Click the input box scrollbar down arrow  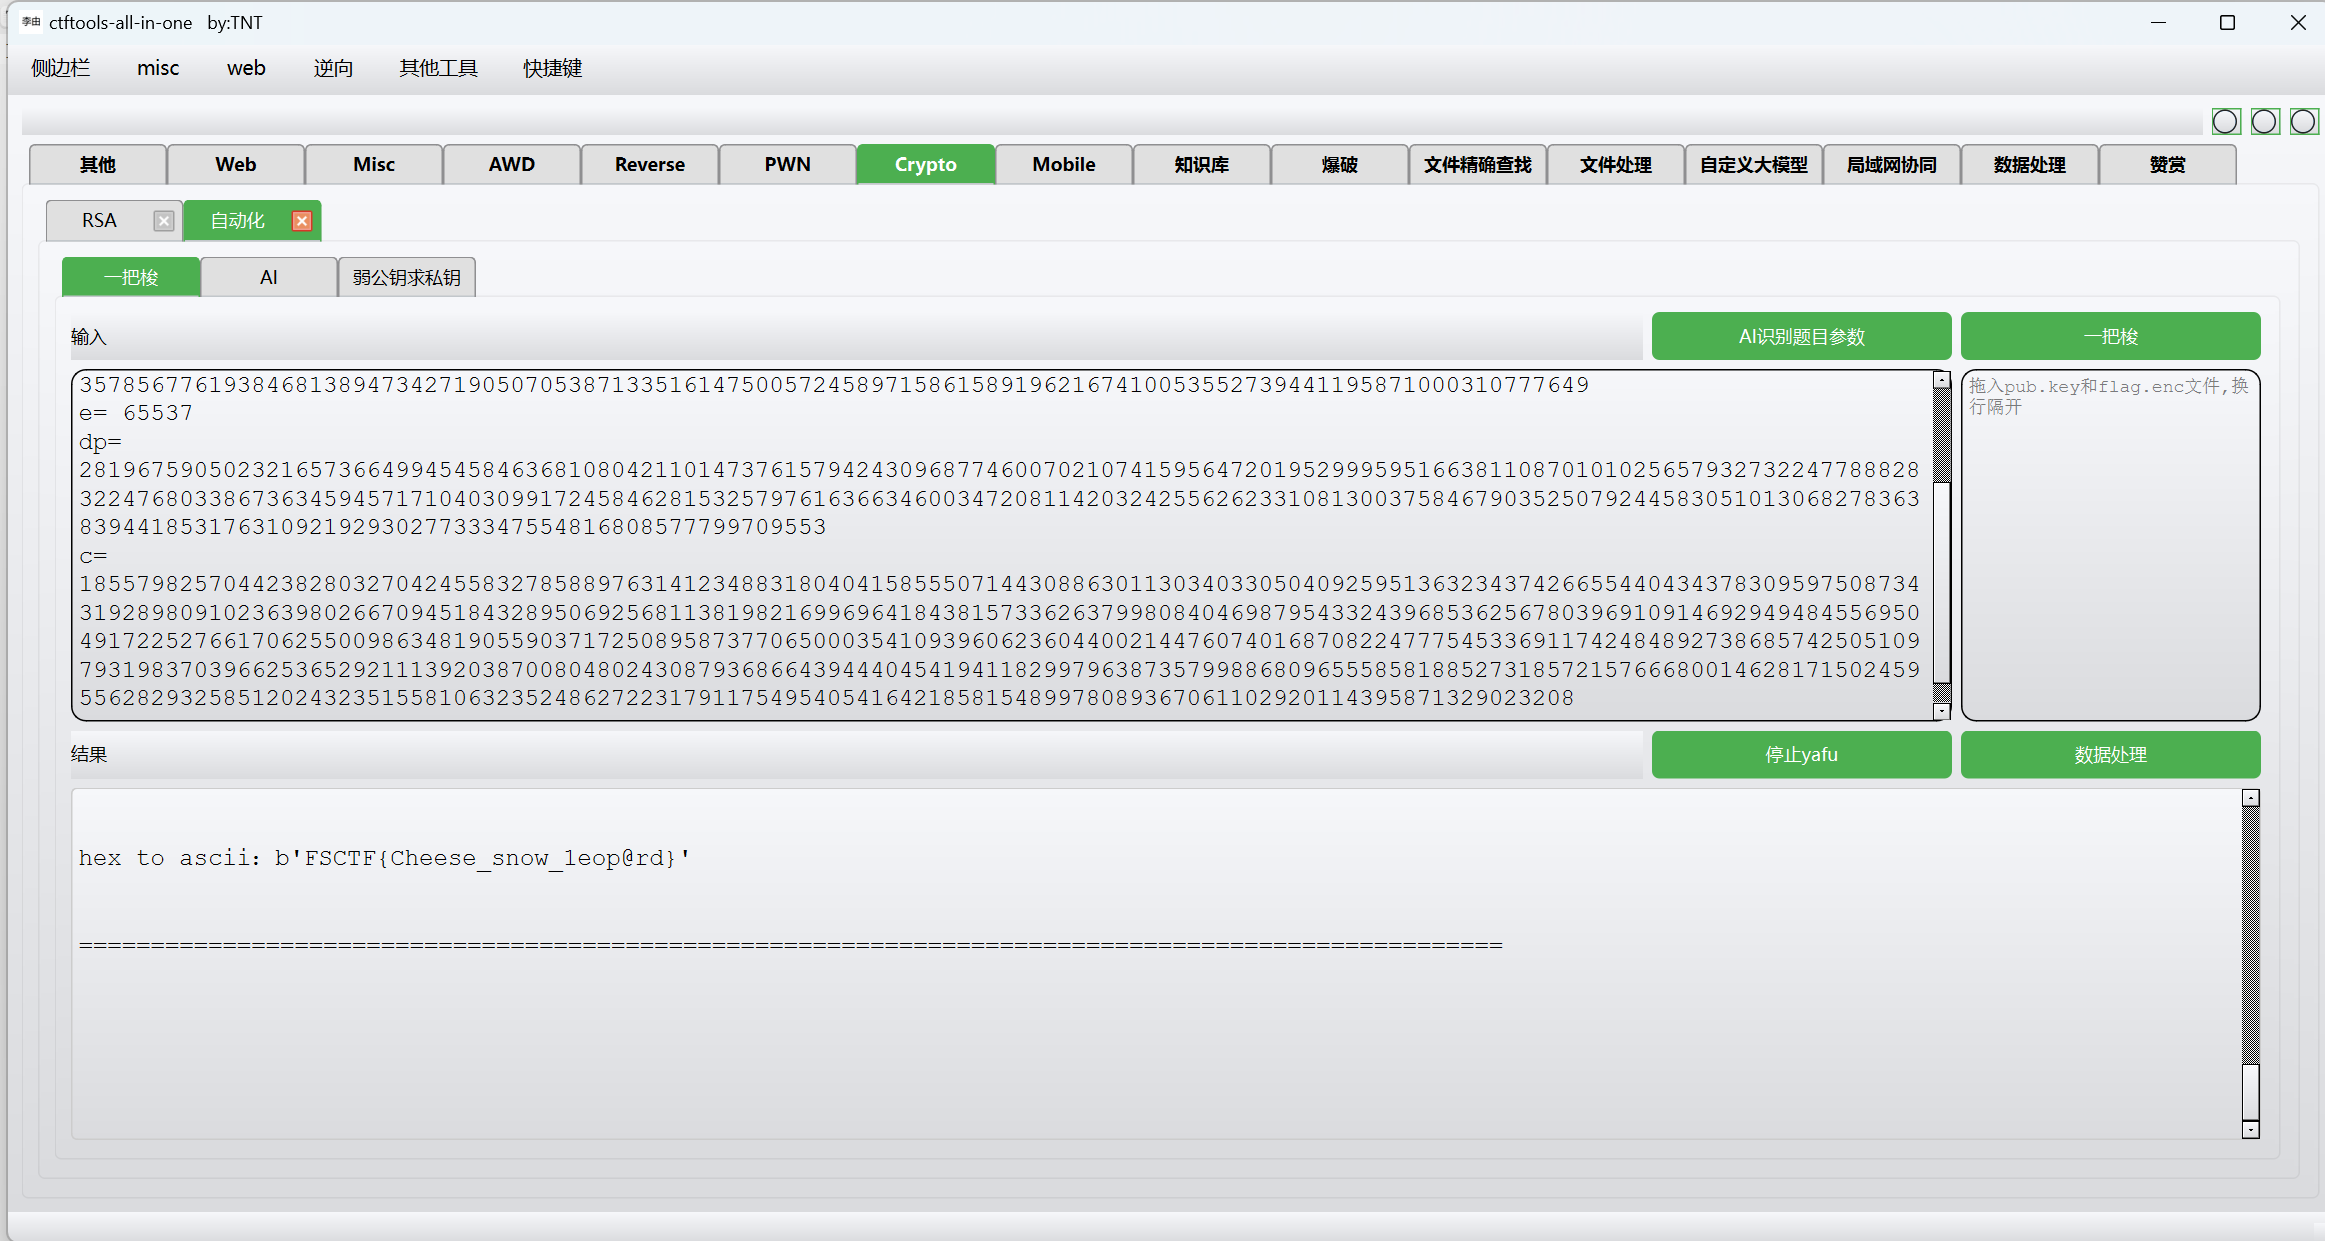click(1941, 711)
